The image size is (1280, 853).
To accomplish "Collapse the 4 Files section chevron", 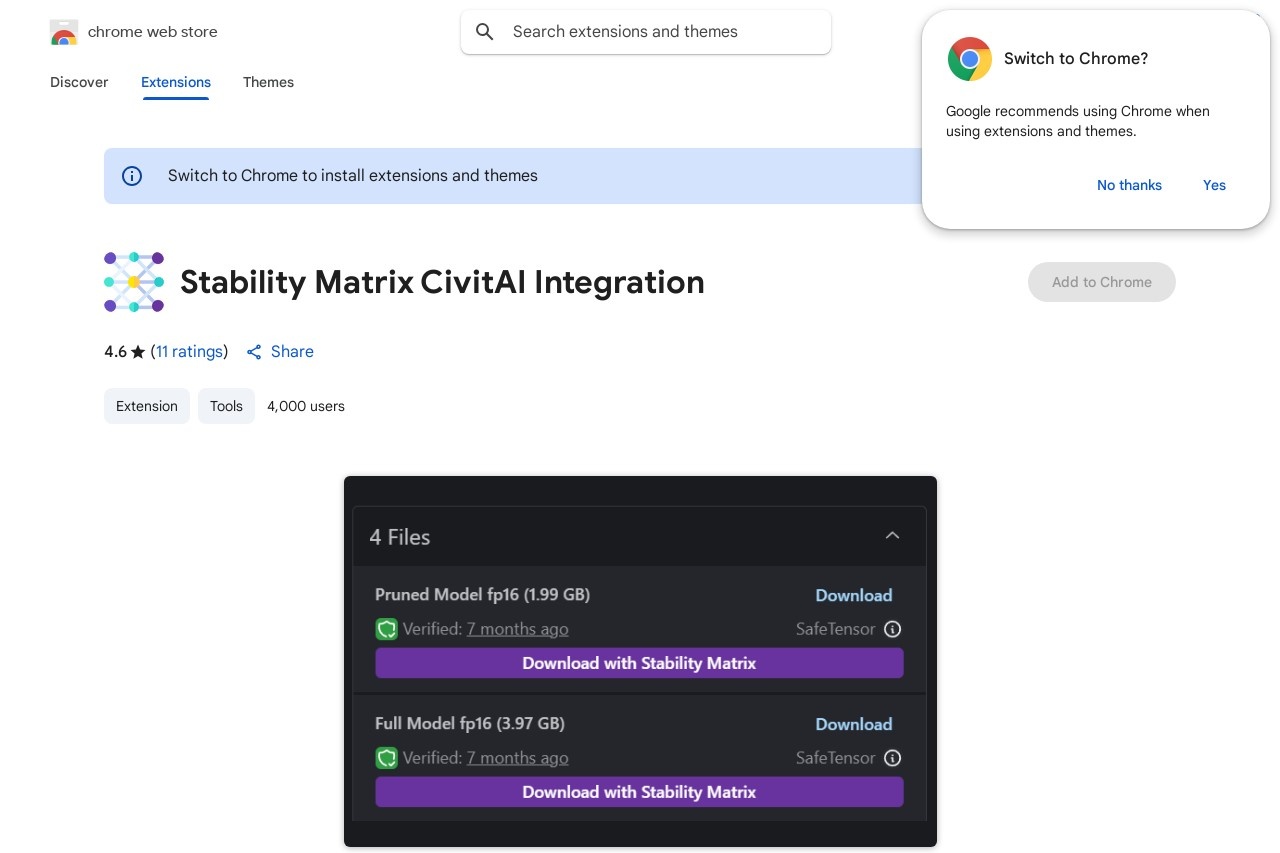I will coord(893,536).
